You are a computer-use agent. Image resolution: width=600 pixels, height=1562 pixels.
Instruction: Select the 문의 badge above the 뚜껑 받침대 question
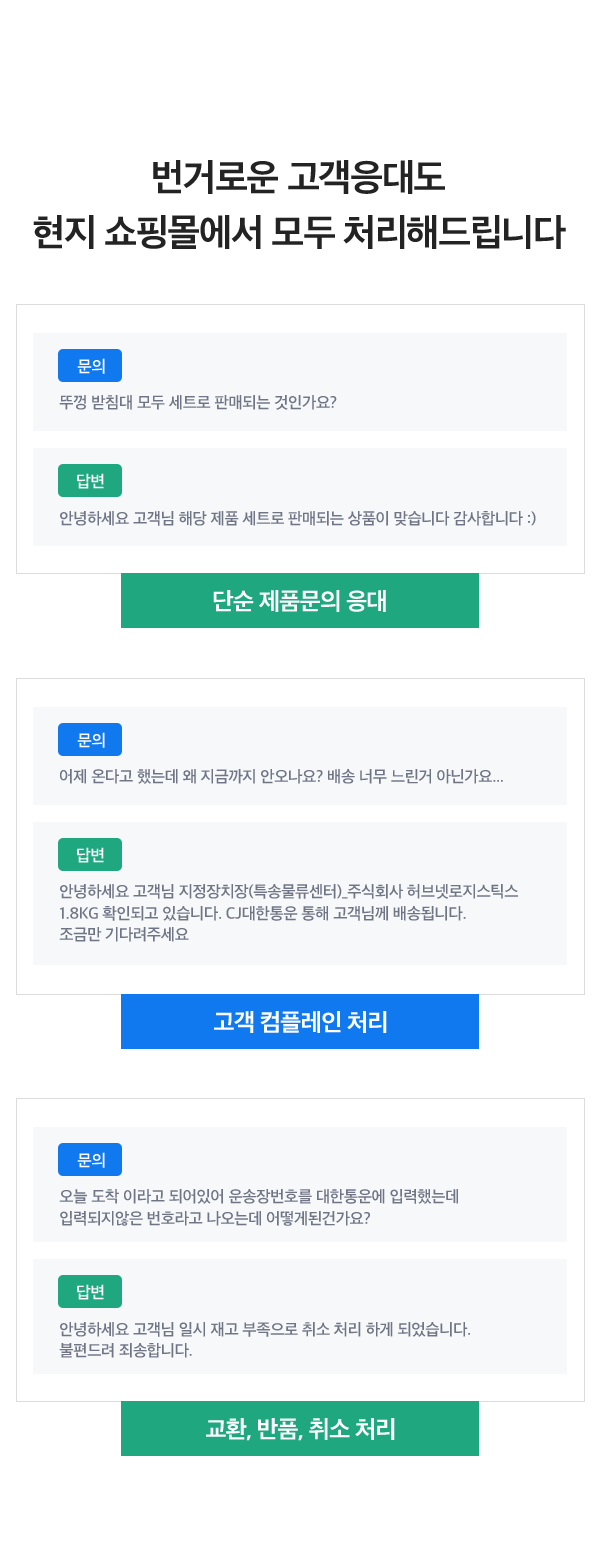coord(90,366)
